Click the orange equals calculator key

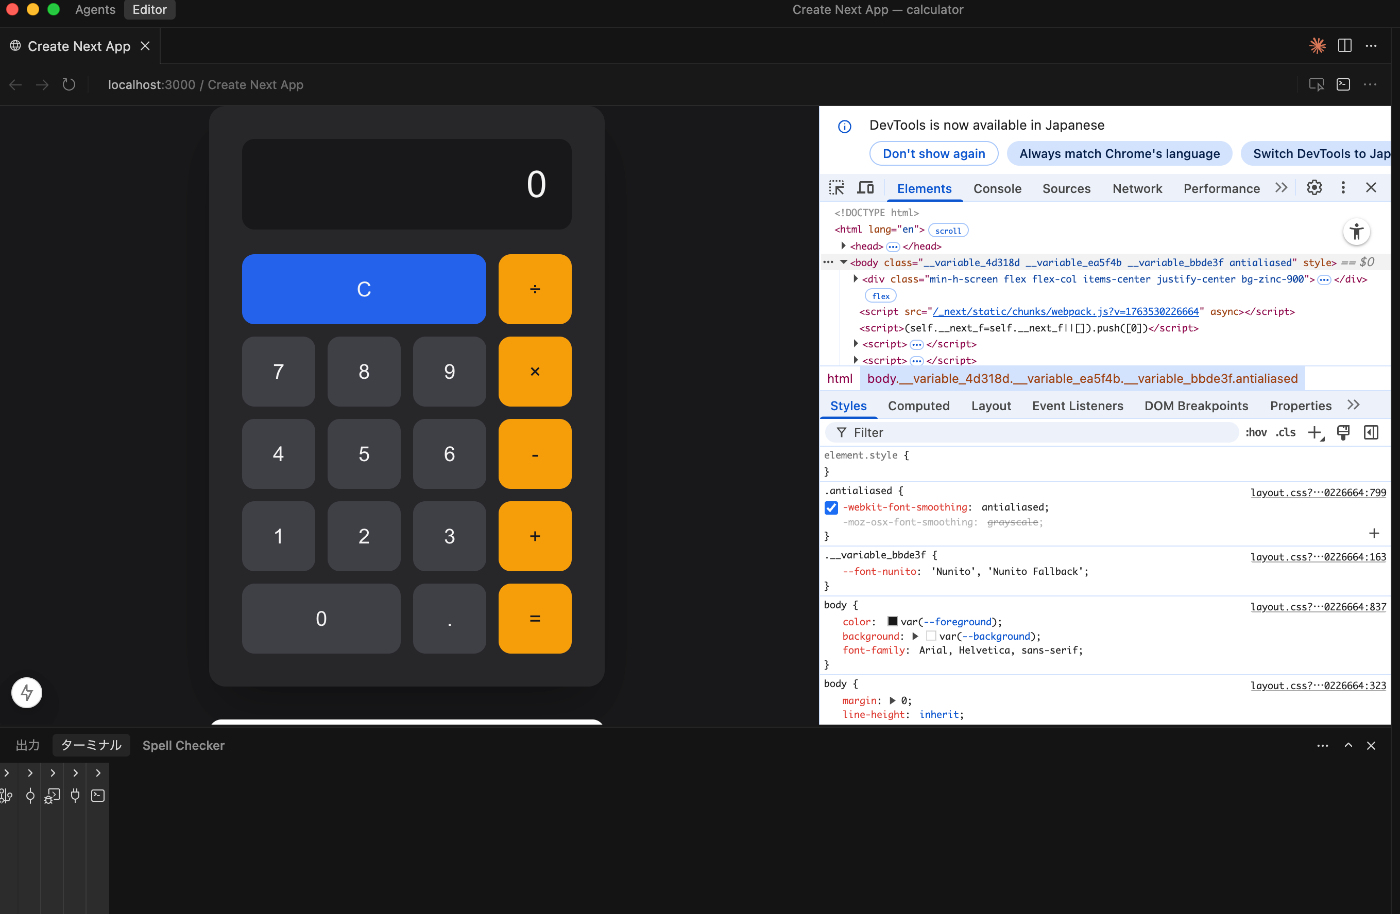535,619
